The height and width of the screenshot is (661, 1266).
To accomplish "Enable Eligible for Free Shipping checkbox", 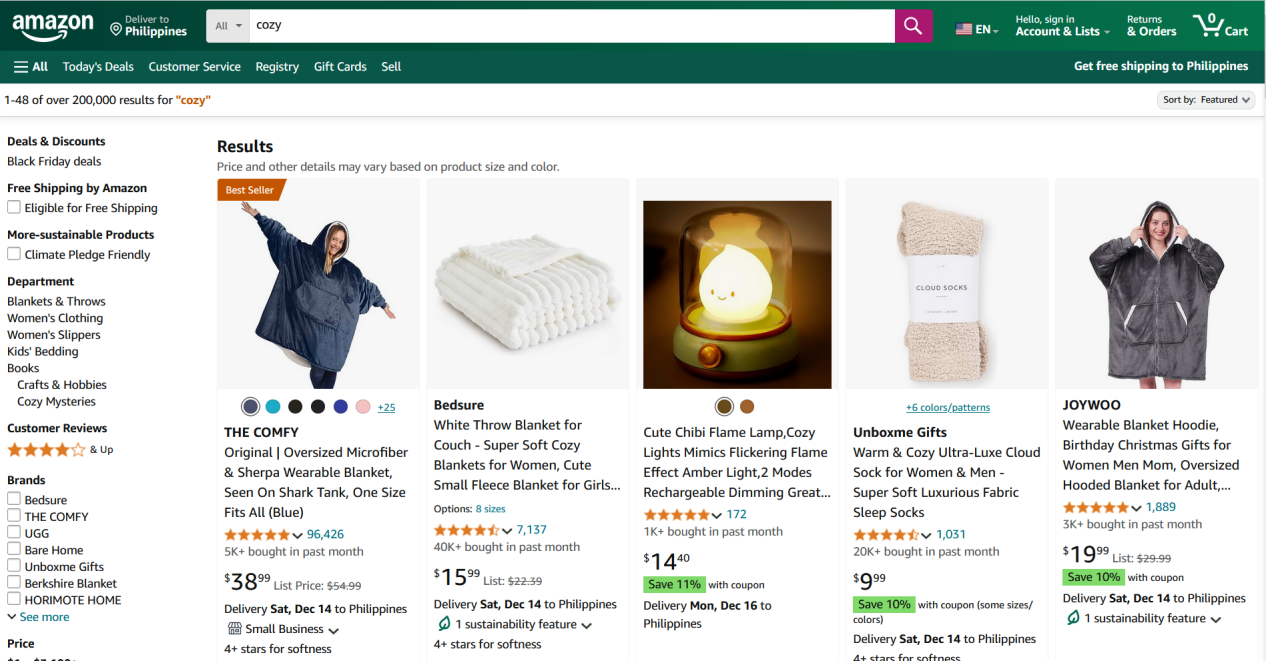I will pos(14,208).
